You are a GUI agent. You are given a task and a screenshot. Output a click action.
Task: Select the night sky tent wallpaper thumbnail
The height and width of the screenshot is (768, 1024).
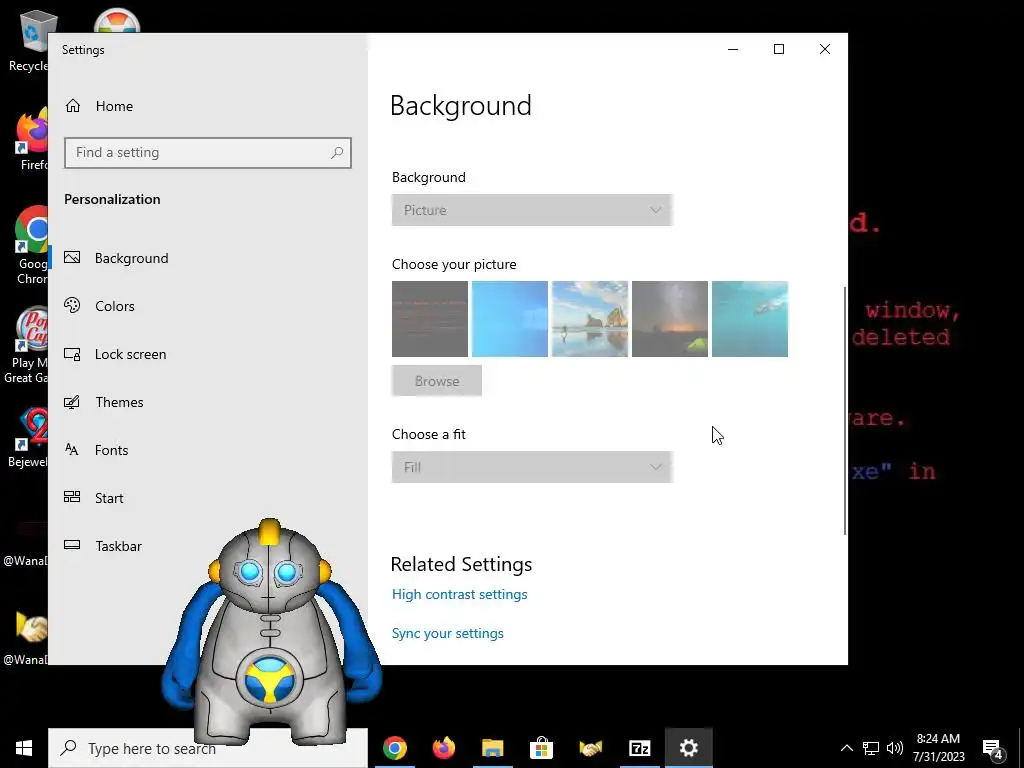click(670, 319)
